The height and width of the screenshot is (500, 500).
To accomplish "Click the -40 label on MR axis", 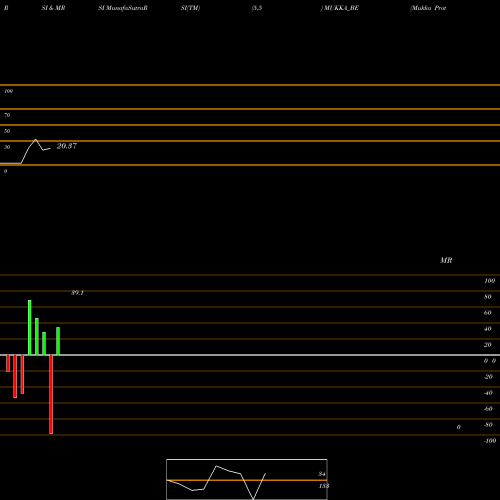I will click(x=488, y=393).
